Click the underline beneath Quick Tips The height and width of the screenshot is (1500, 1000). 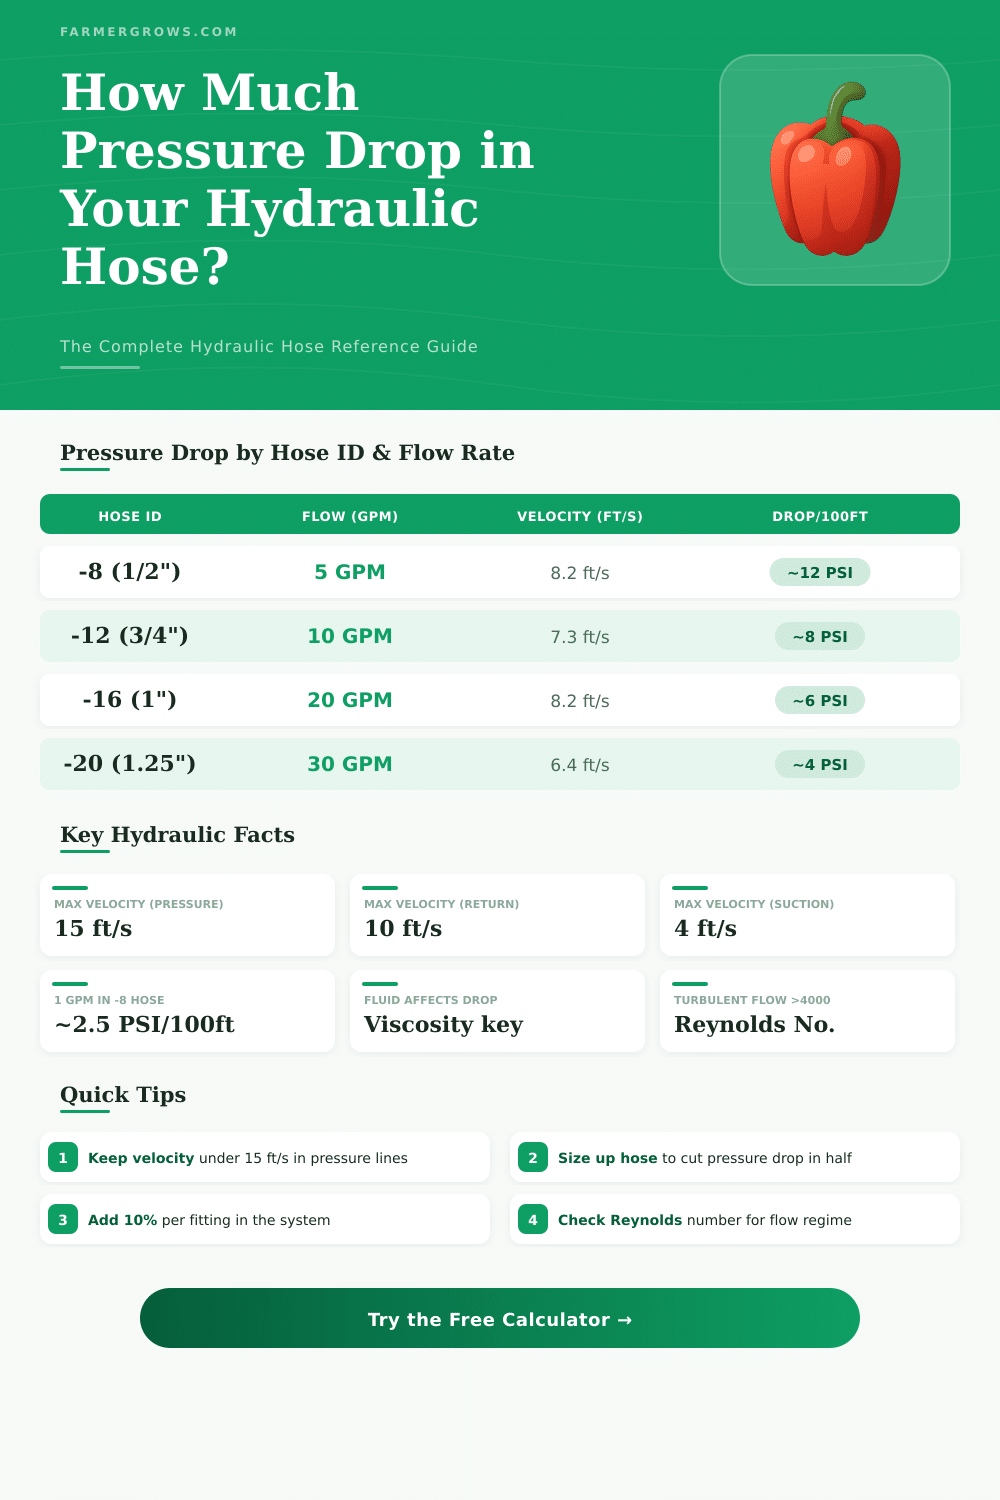coord(86,1112)
